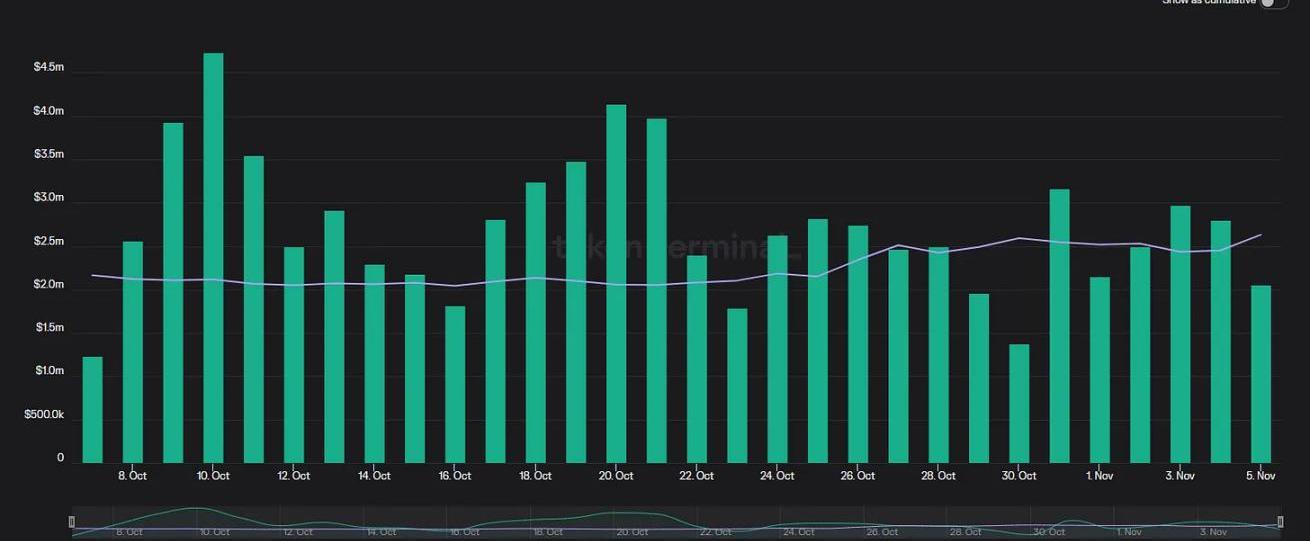The height and width of the screenshot is (541, 1310).
Task: Select the bar above 20. Oct
Action: tap(617, 284)
